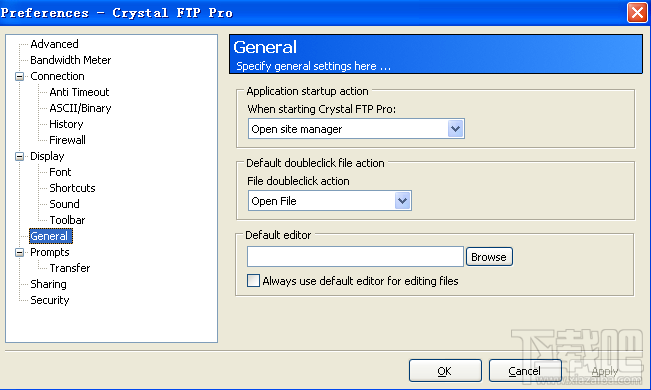This screenshot has width=651, height=390.
Task: Select the Display tree node
Action: click(47, 157)
